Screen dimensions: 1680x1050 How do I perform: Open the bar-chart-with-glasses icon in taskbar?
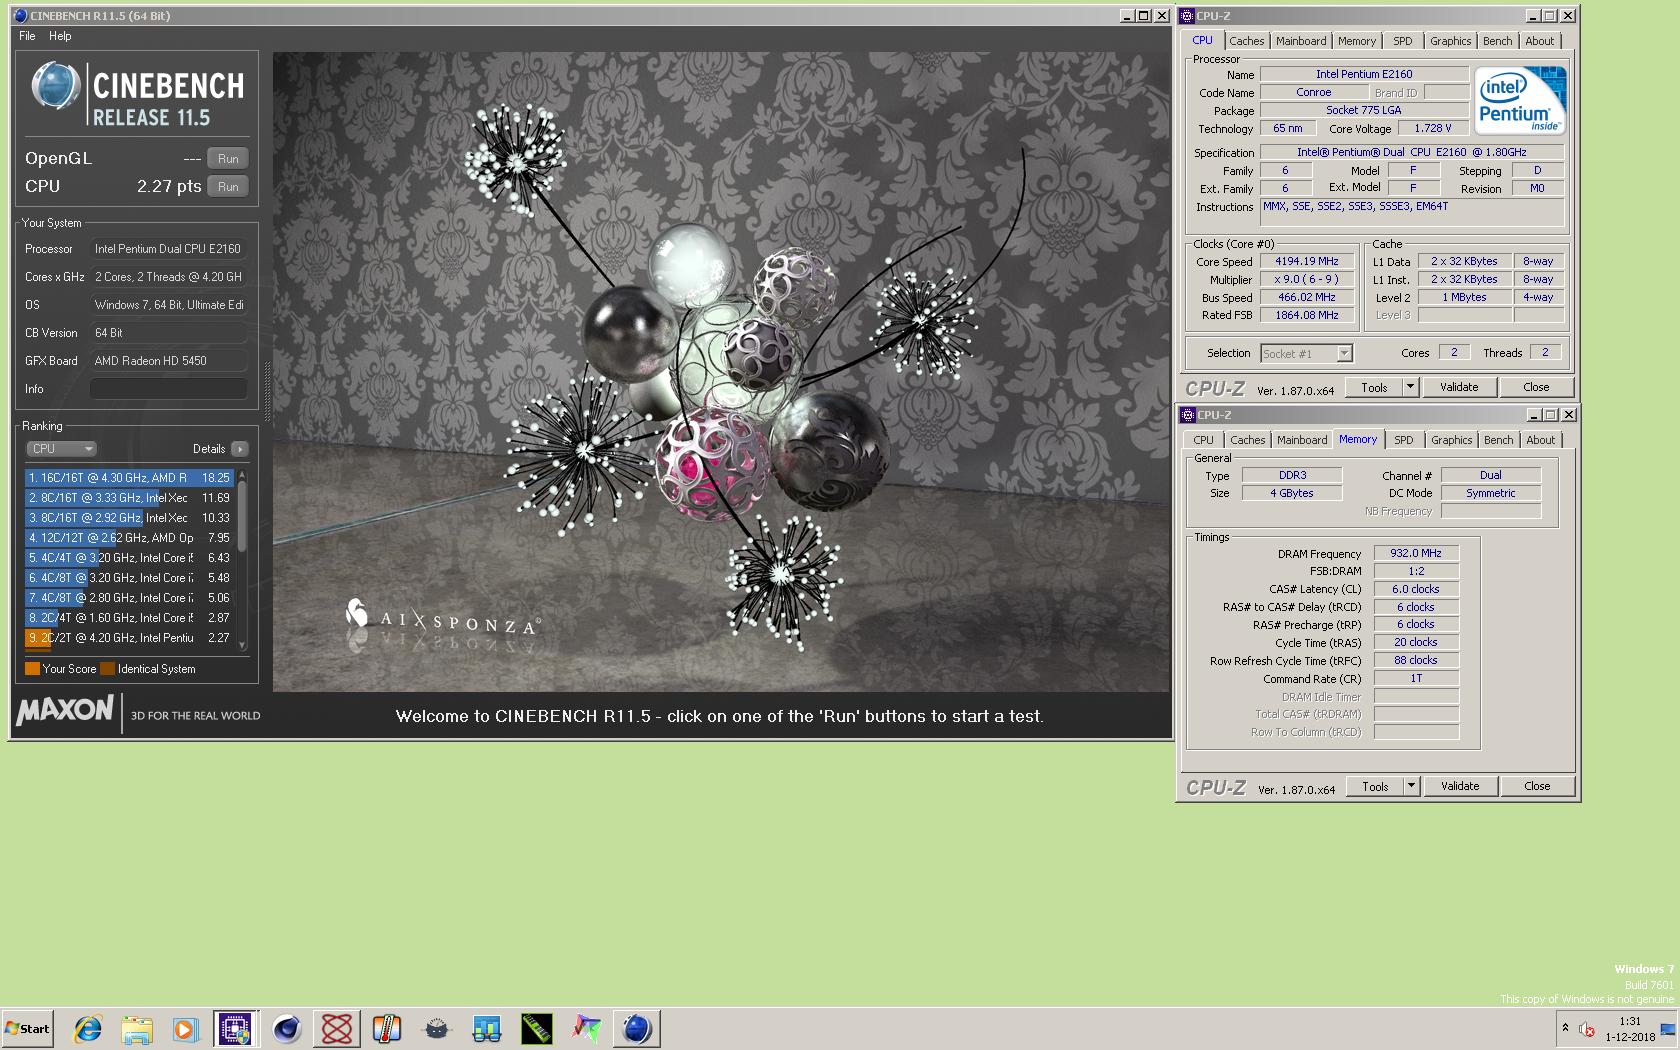pos(487,1028)
